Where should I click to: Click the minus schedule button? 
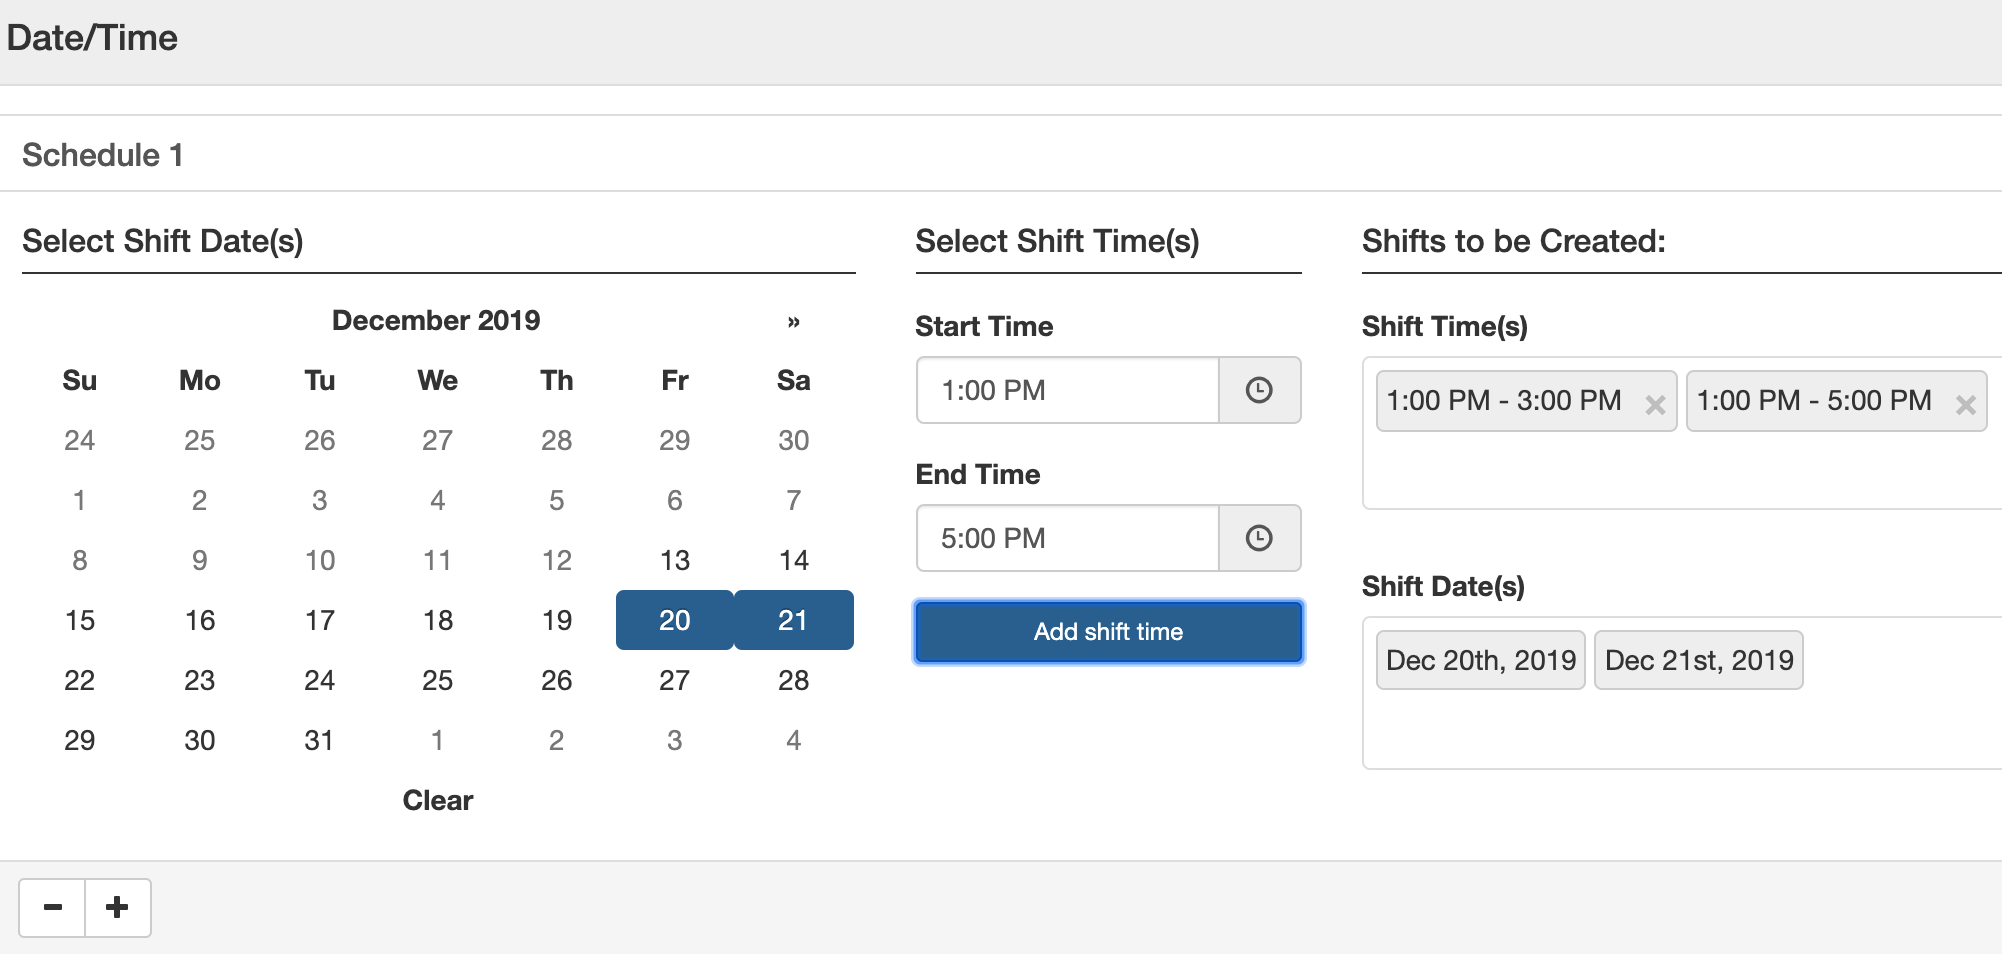point(53,907)
